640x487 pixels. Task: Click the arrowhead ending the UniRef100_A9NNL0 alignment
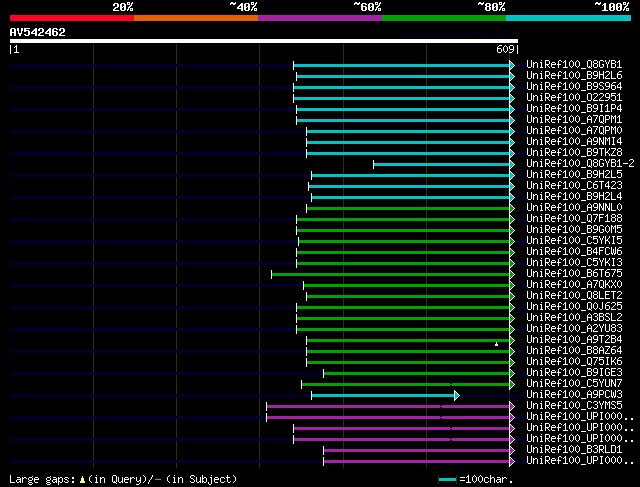click(512, 208)
